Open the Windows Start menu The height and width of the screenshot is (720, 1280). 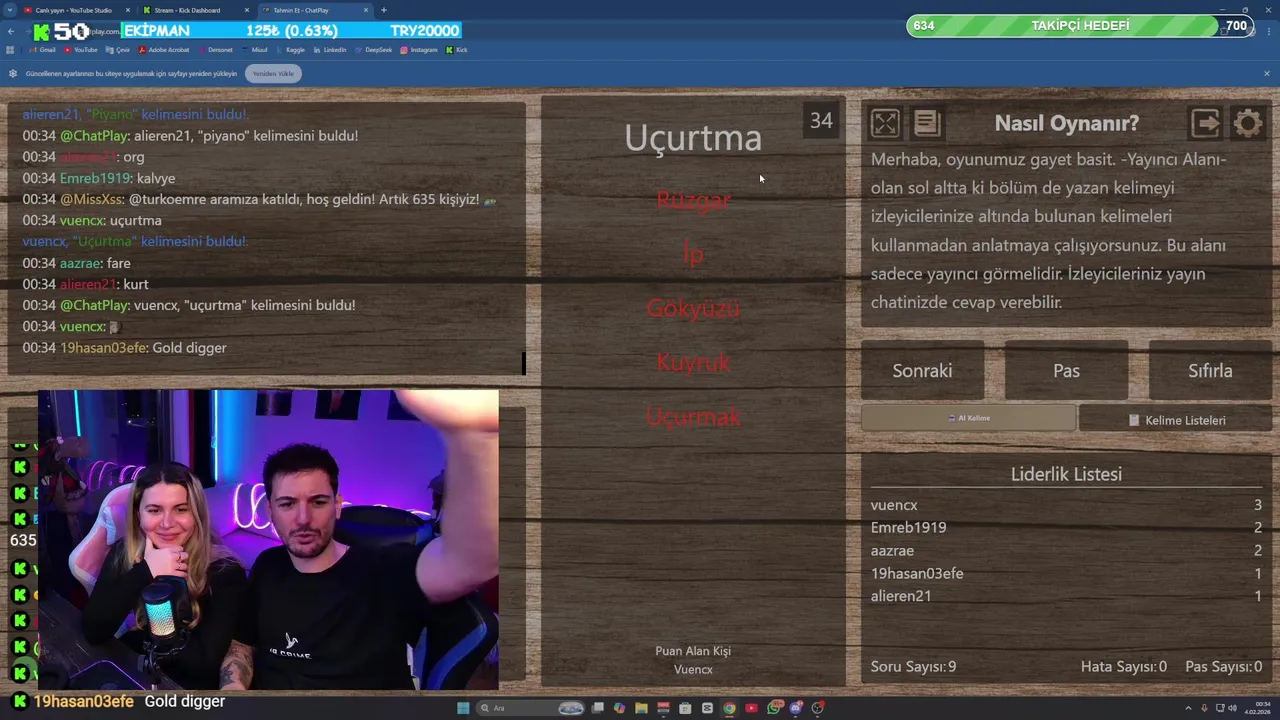pyautogui.click(x=462, y=708)
